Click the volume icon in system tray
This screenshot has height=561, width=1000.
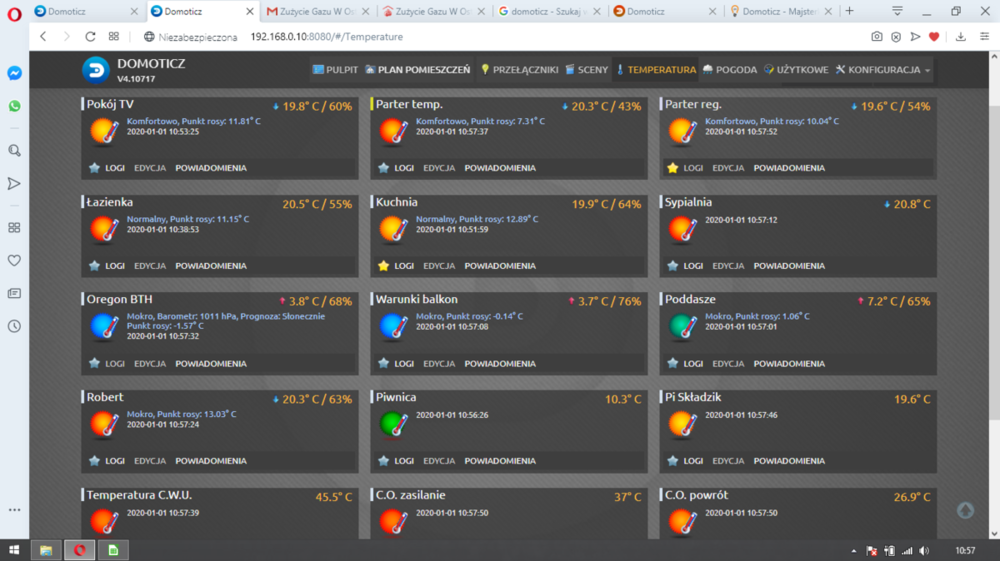924,551
